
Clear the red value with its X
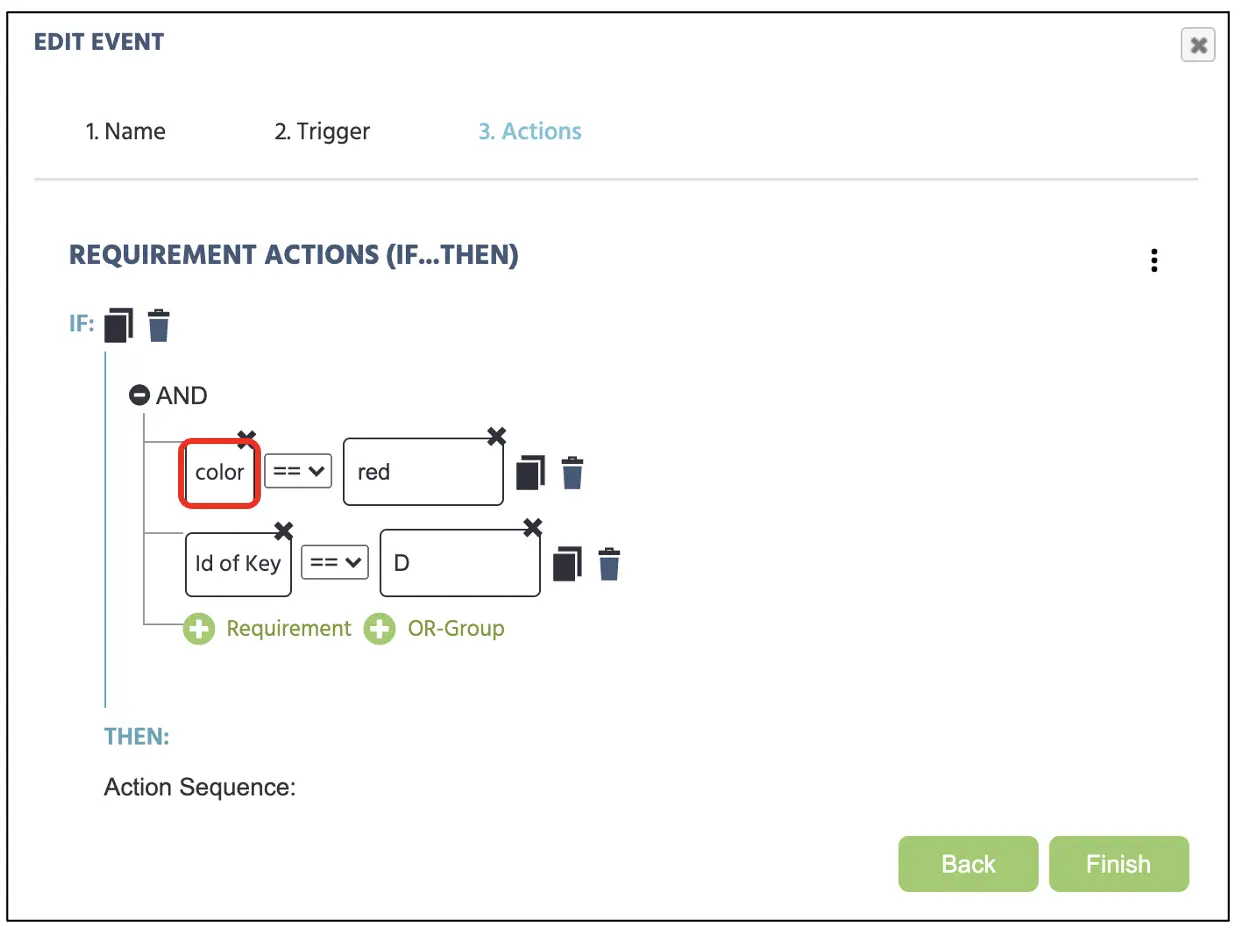point(496,436)
